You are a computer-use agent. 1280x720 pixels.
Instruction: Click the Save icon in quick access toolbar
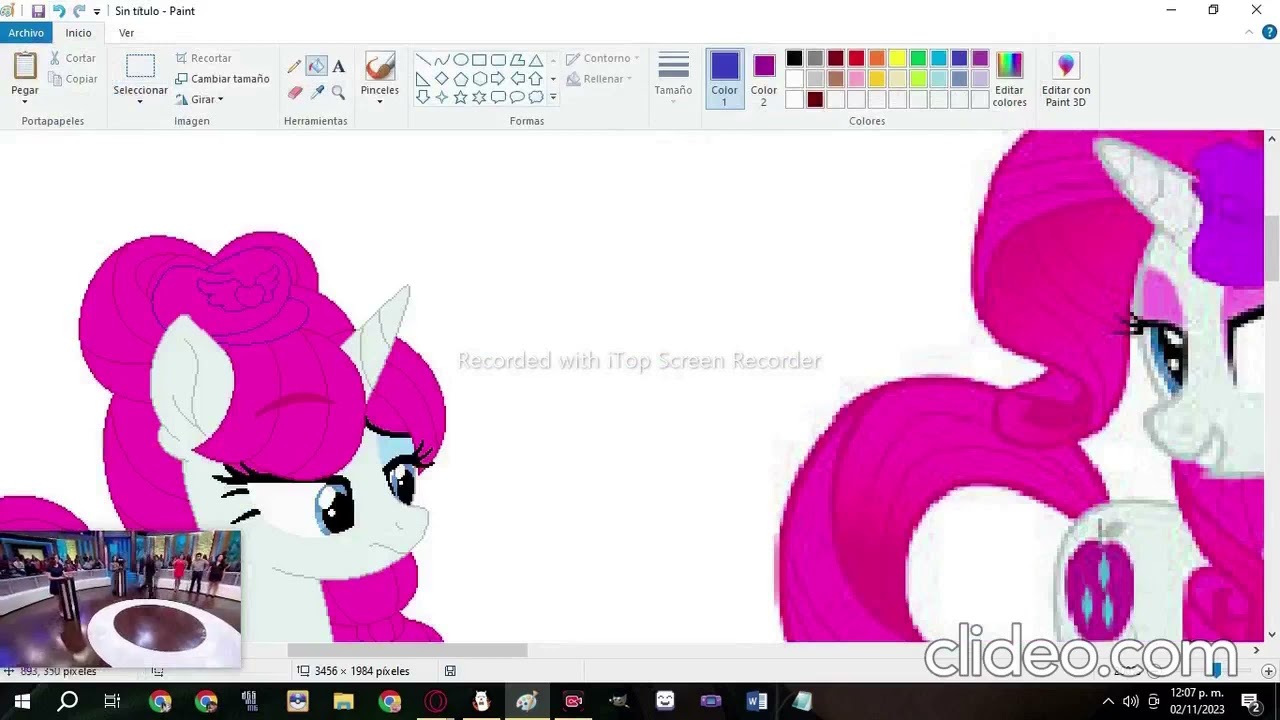(38, 11)
